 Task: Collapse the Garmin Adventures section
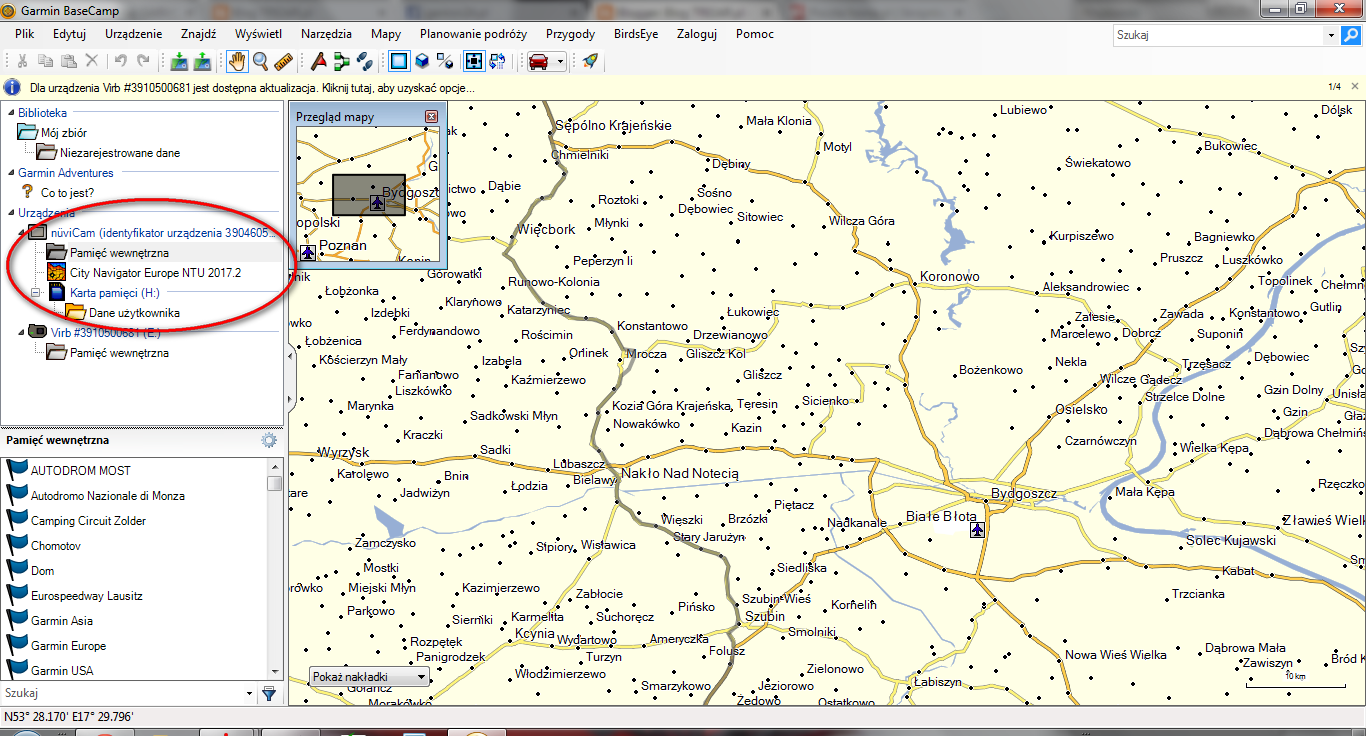click(x=9, y=173)
